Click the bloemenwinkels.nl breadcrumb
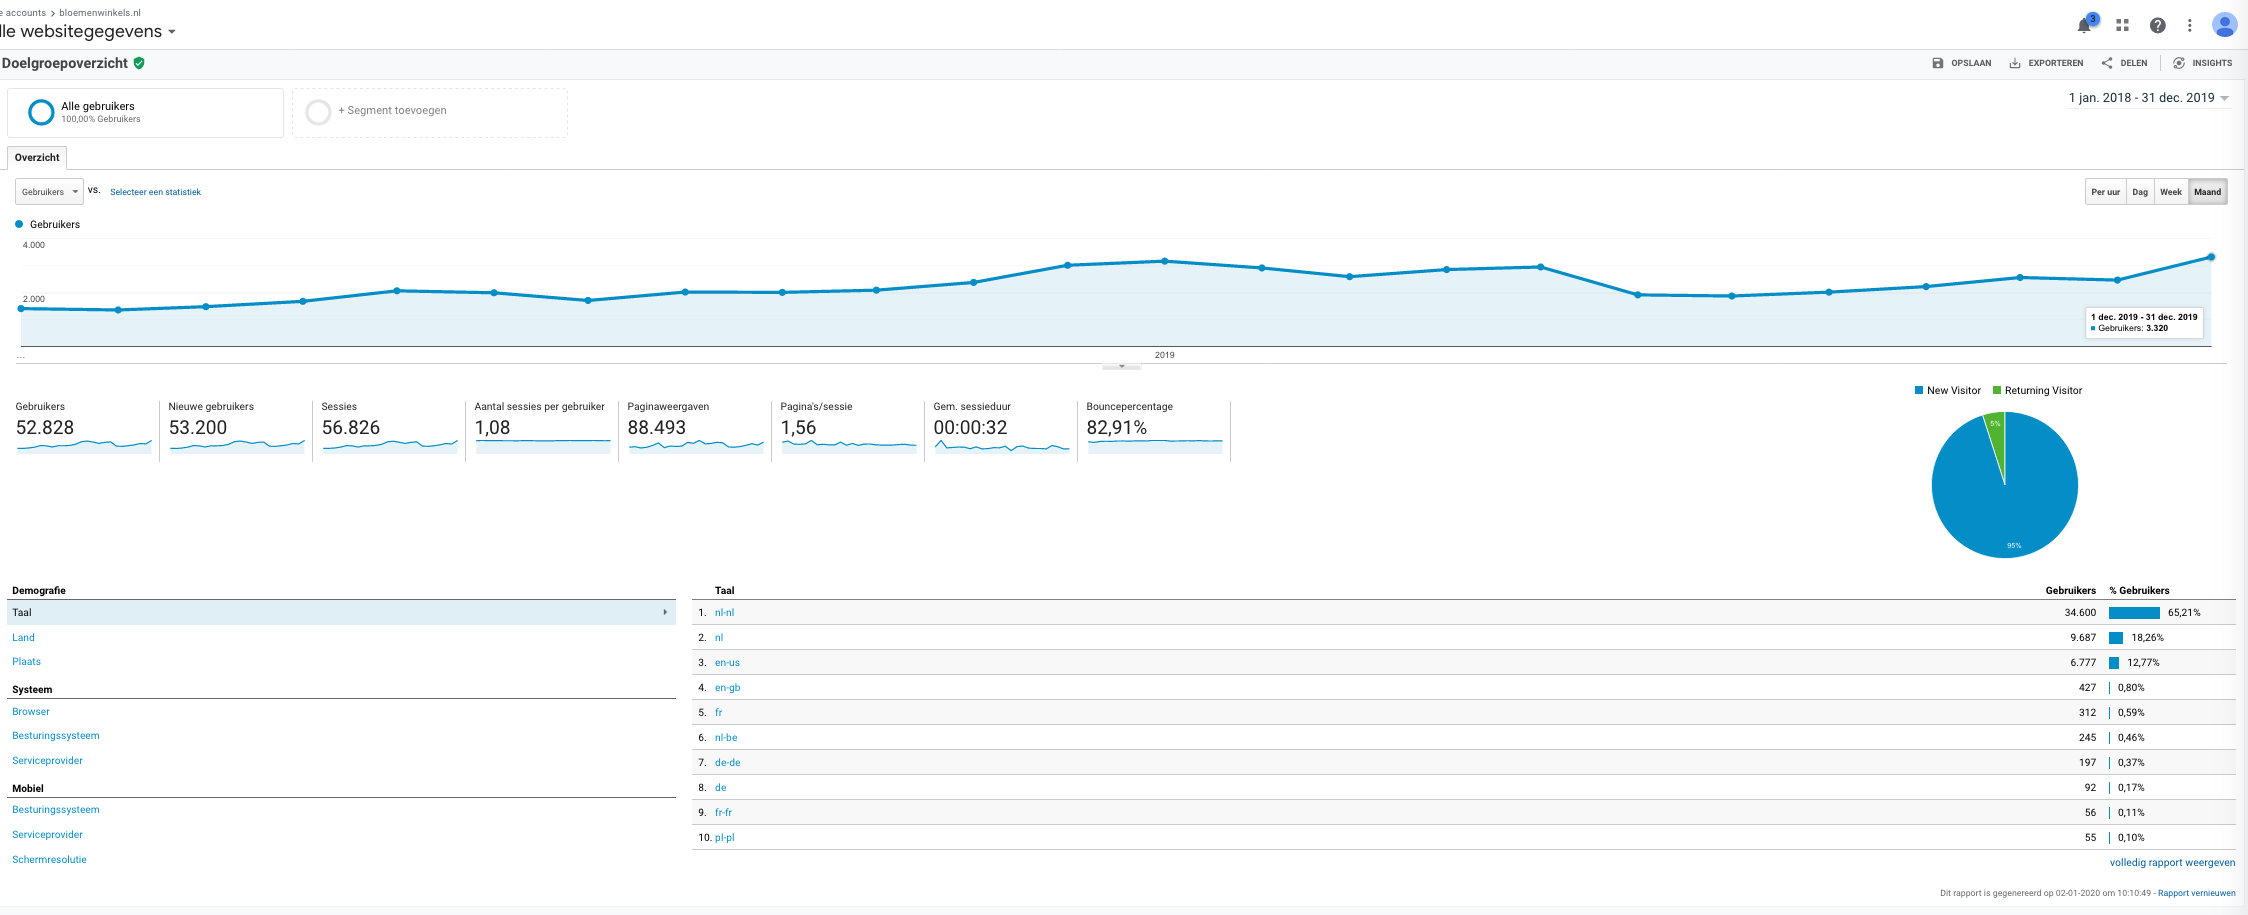Viewport: 2248px width, 915px height. pyautogui.click(x=100, y=13)
